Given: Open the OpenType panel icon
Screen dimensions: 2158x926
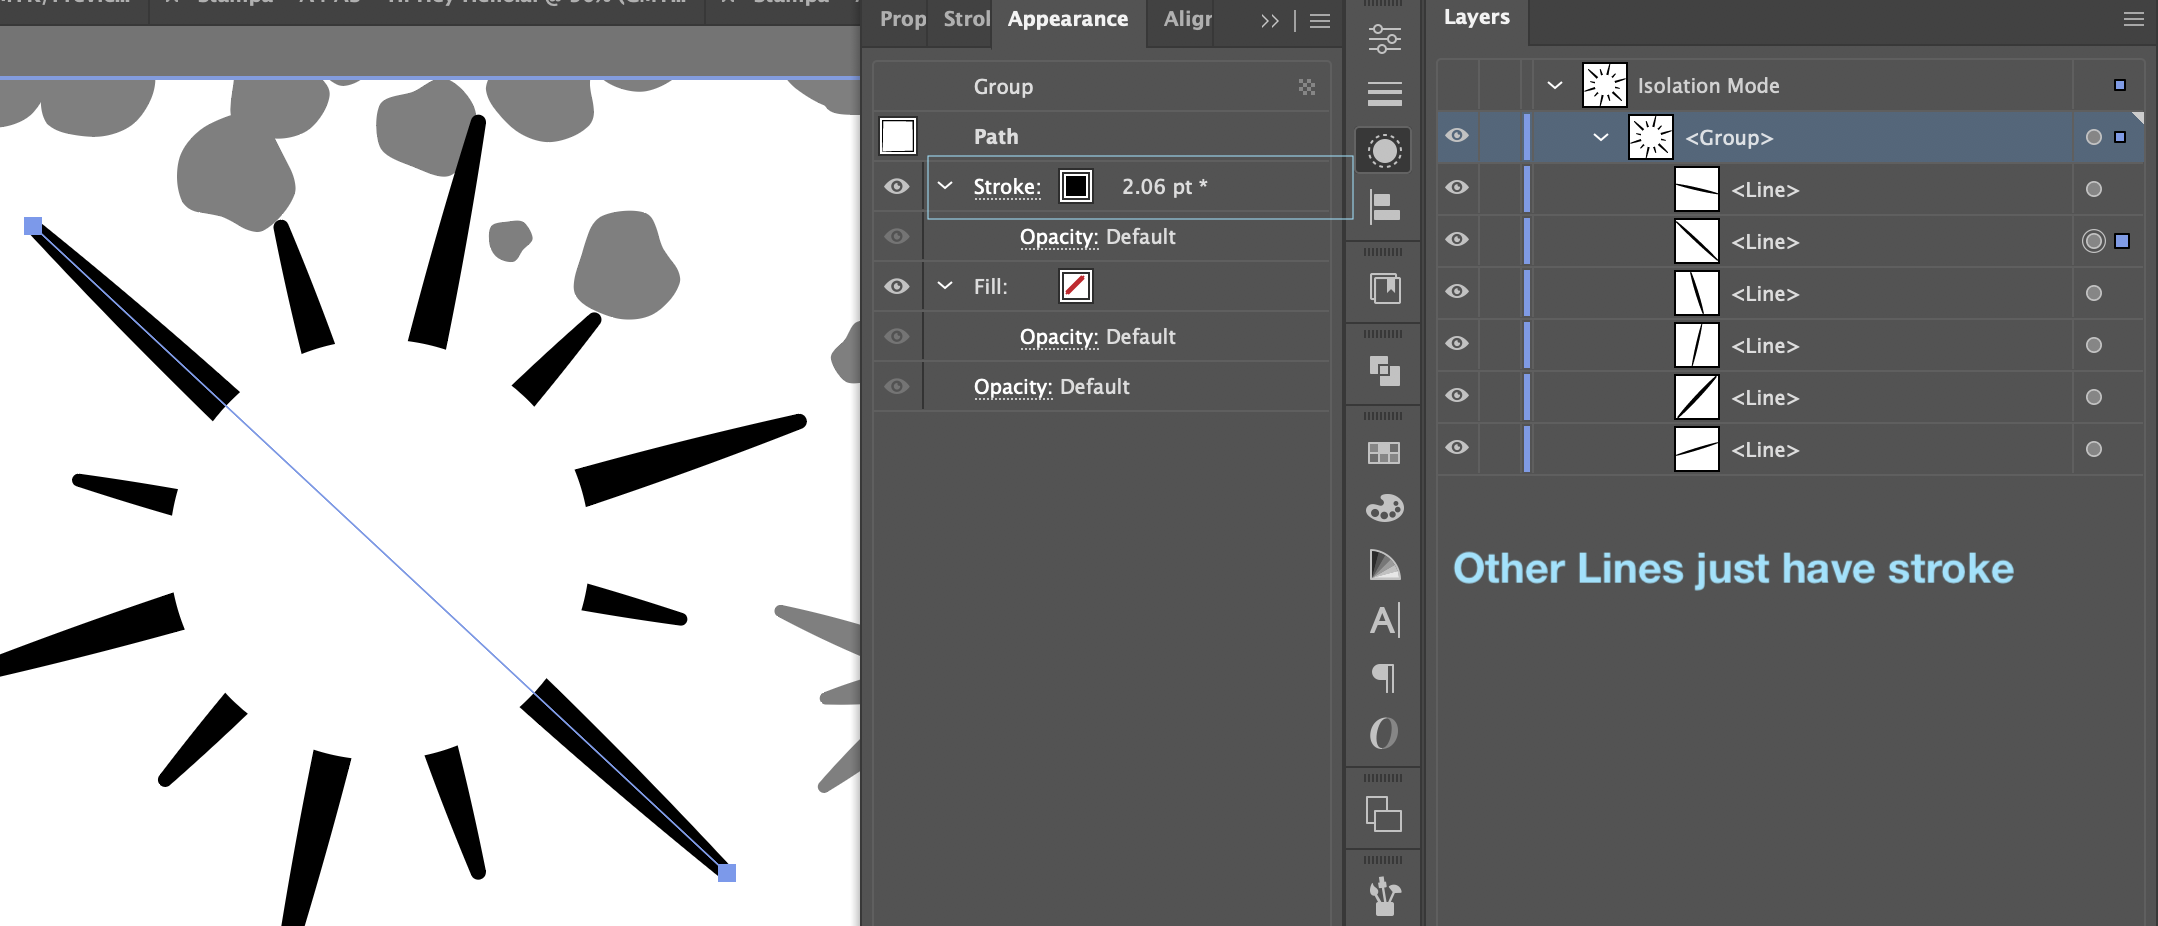Looking at the screenshot, I should [1385, 734].
